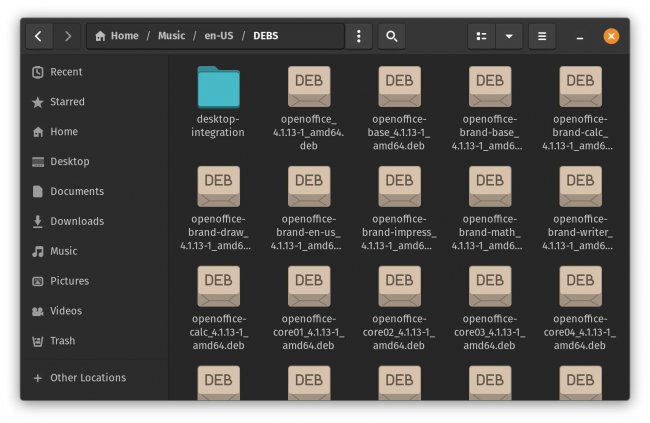Viewport: 650px width, 423px height.
Task: Select openoffice-base_4.1.13-1_amd64.deb package icon
Action: (x=399, y=87)
